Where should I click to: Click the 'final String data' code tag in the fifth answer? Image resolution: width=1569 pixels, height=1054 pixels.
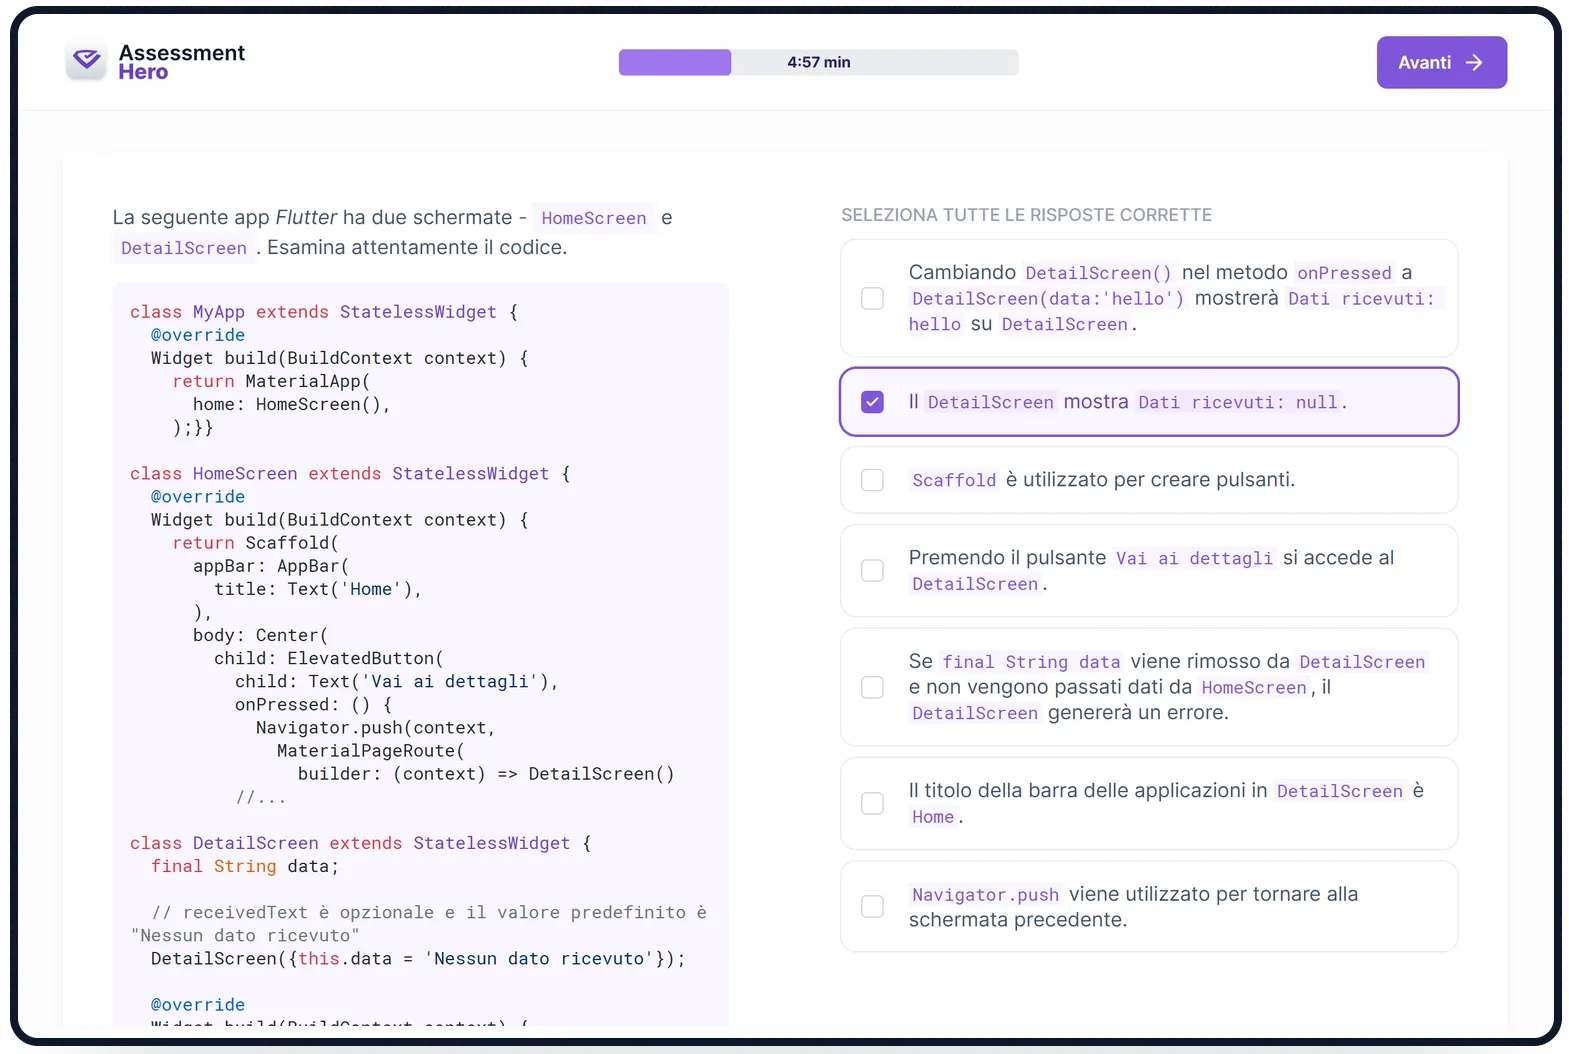[1031, 662]
